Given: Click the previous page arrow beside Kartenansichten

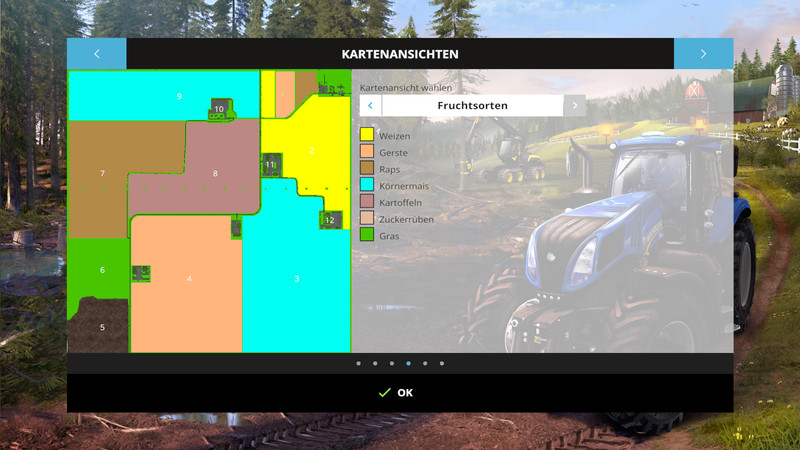Looking at the screenshot, I should click(x=97, y=54).
